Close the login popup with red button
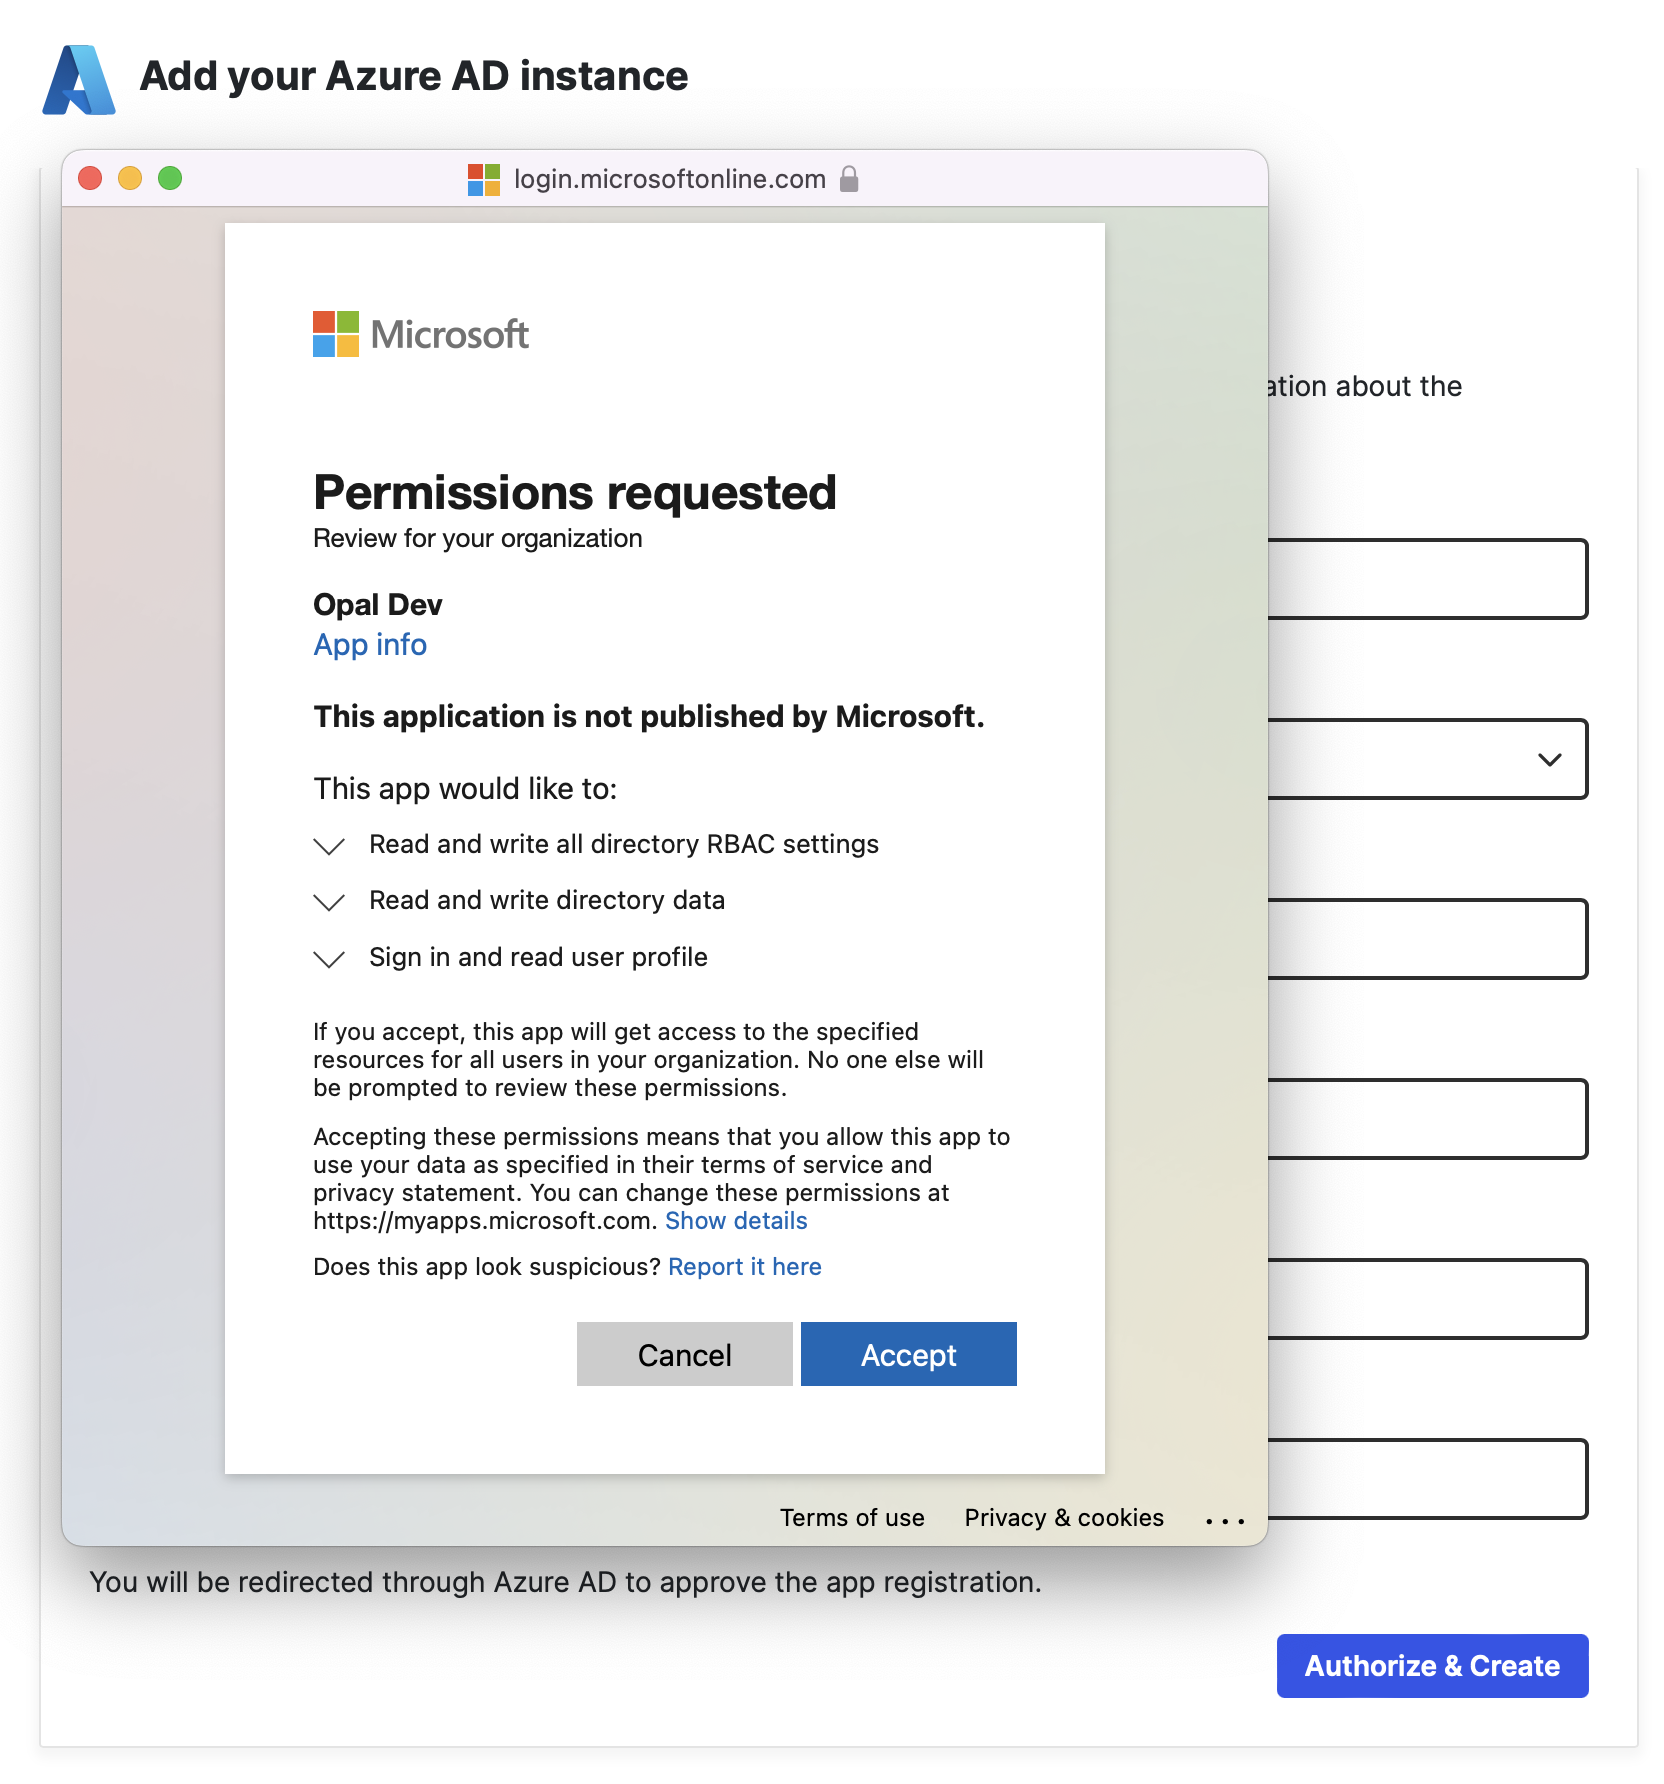The image size is (1664, 1784). point(90,178)
